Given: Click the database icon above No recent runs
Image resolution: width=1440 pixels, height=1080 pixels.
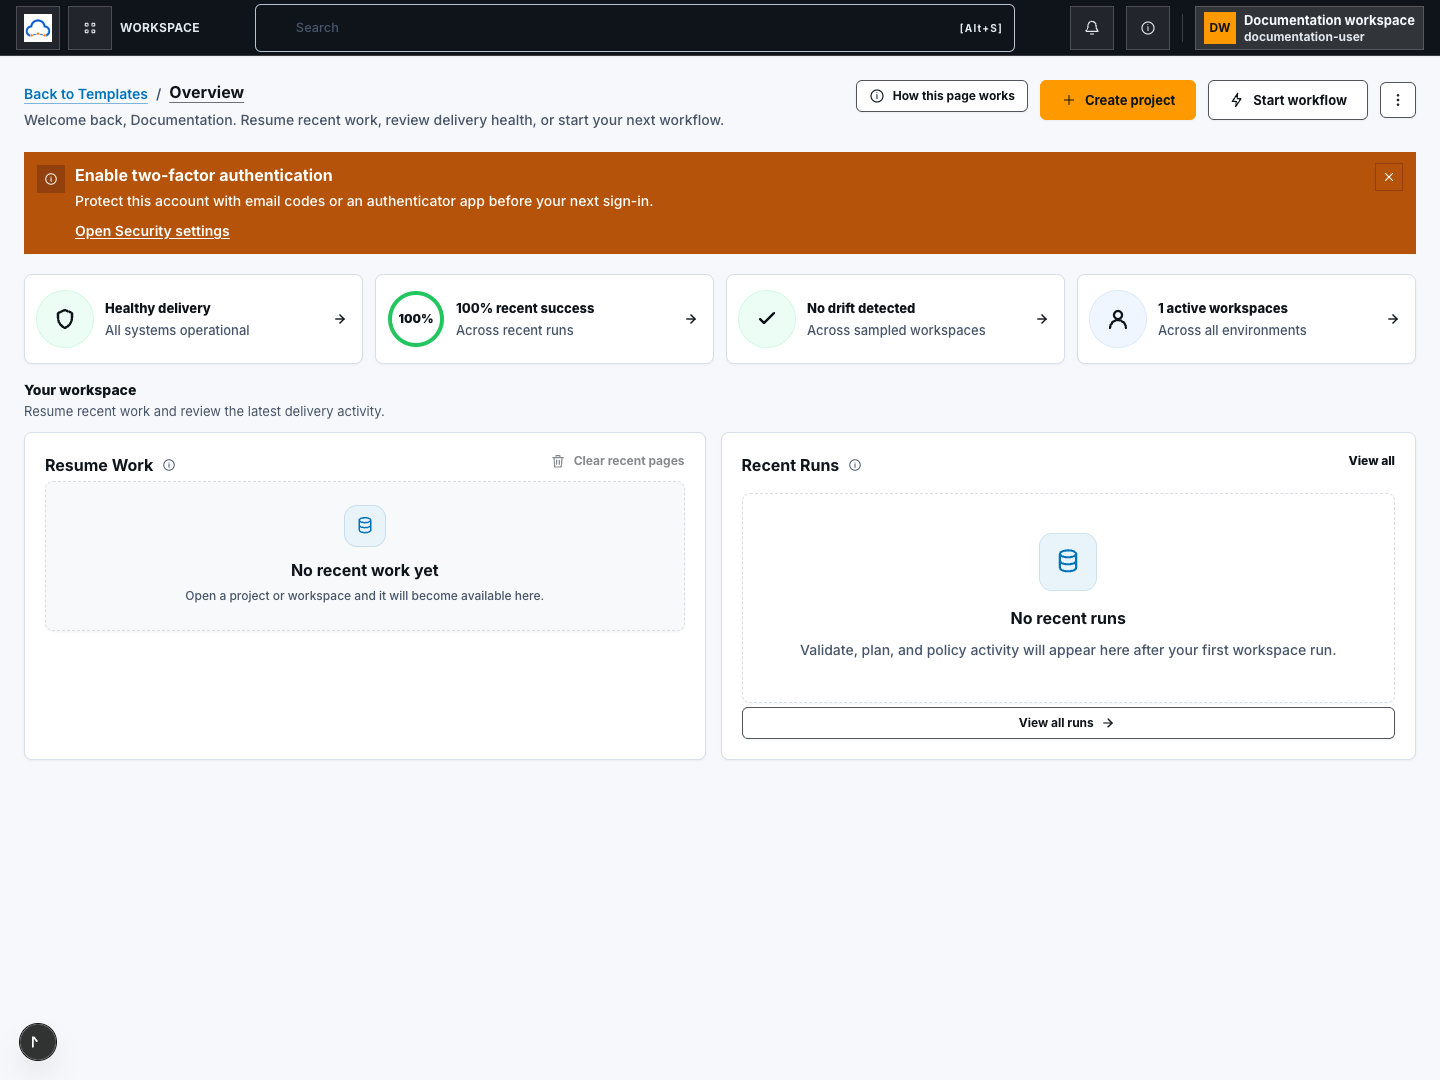Looking at the screenshot, I should 1068,562.
